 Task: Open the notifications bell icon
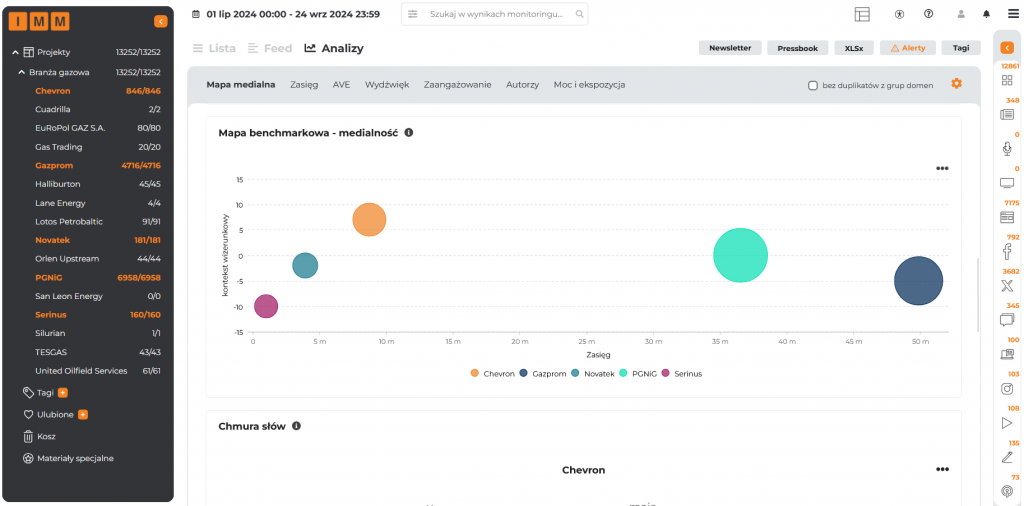[x=986, y=14]
